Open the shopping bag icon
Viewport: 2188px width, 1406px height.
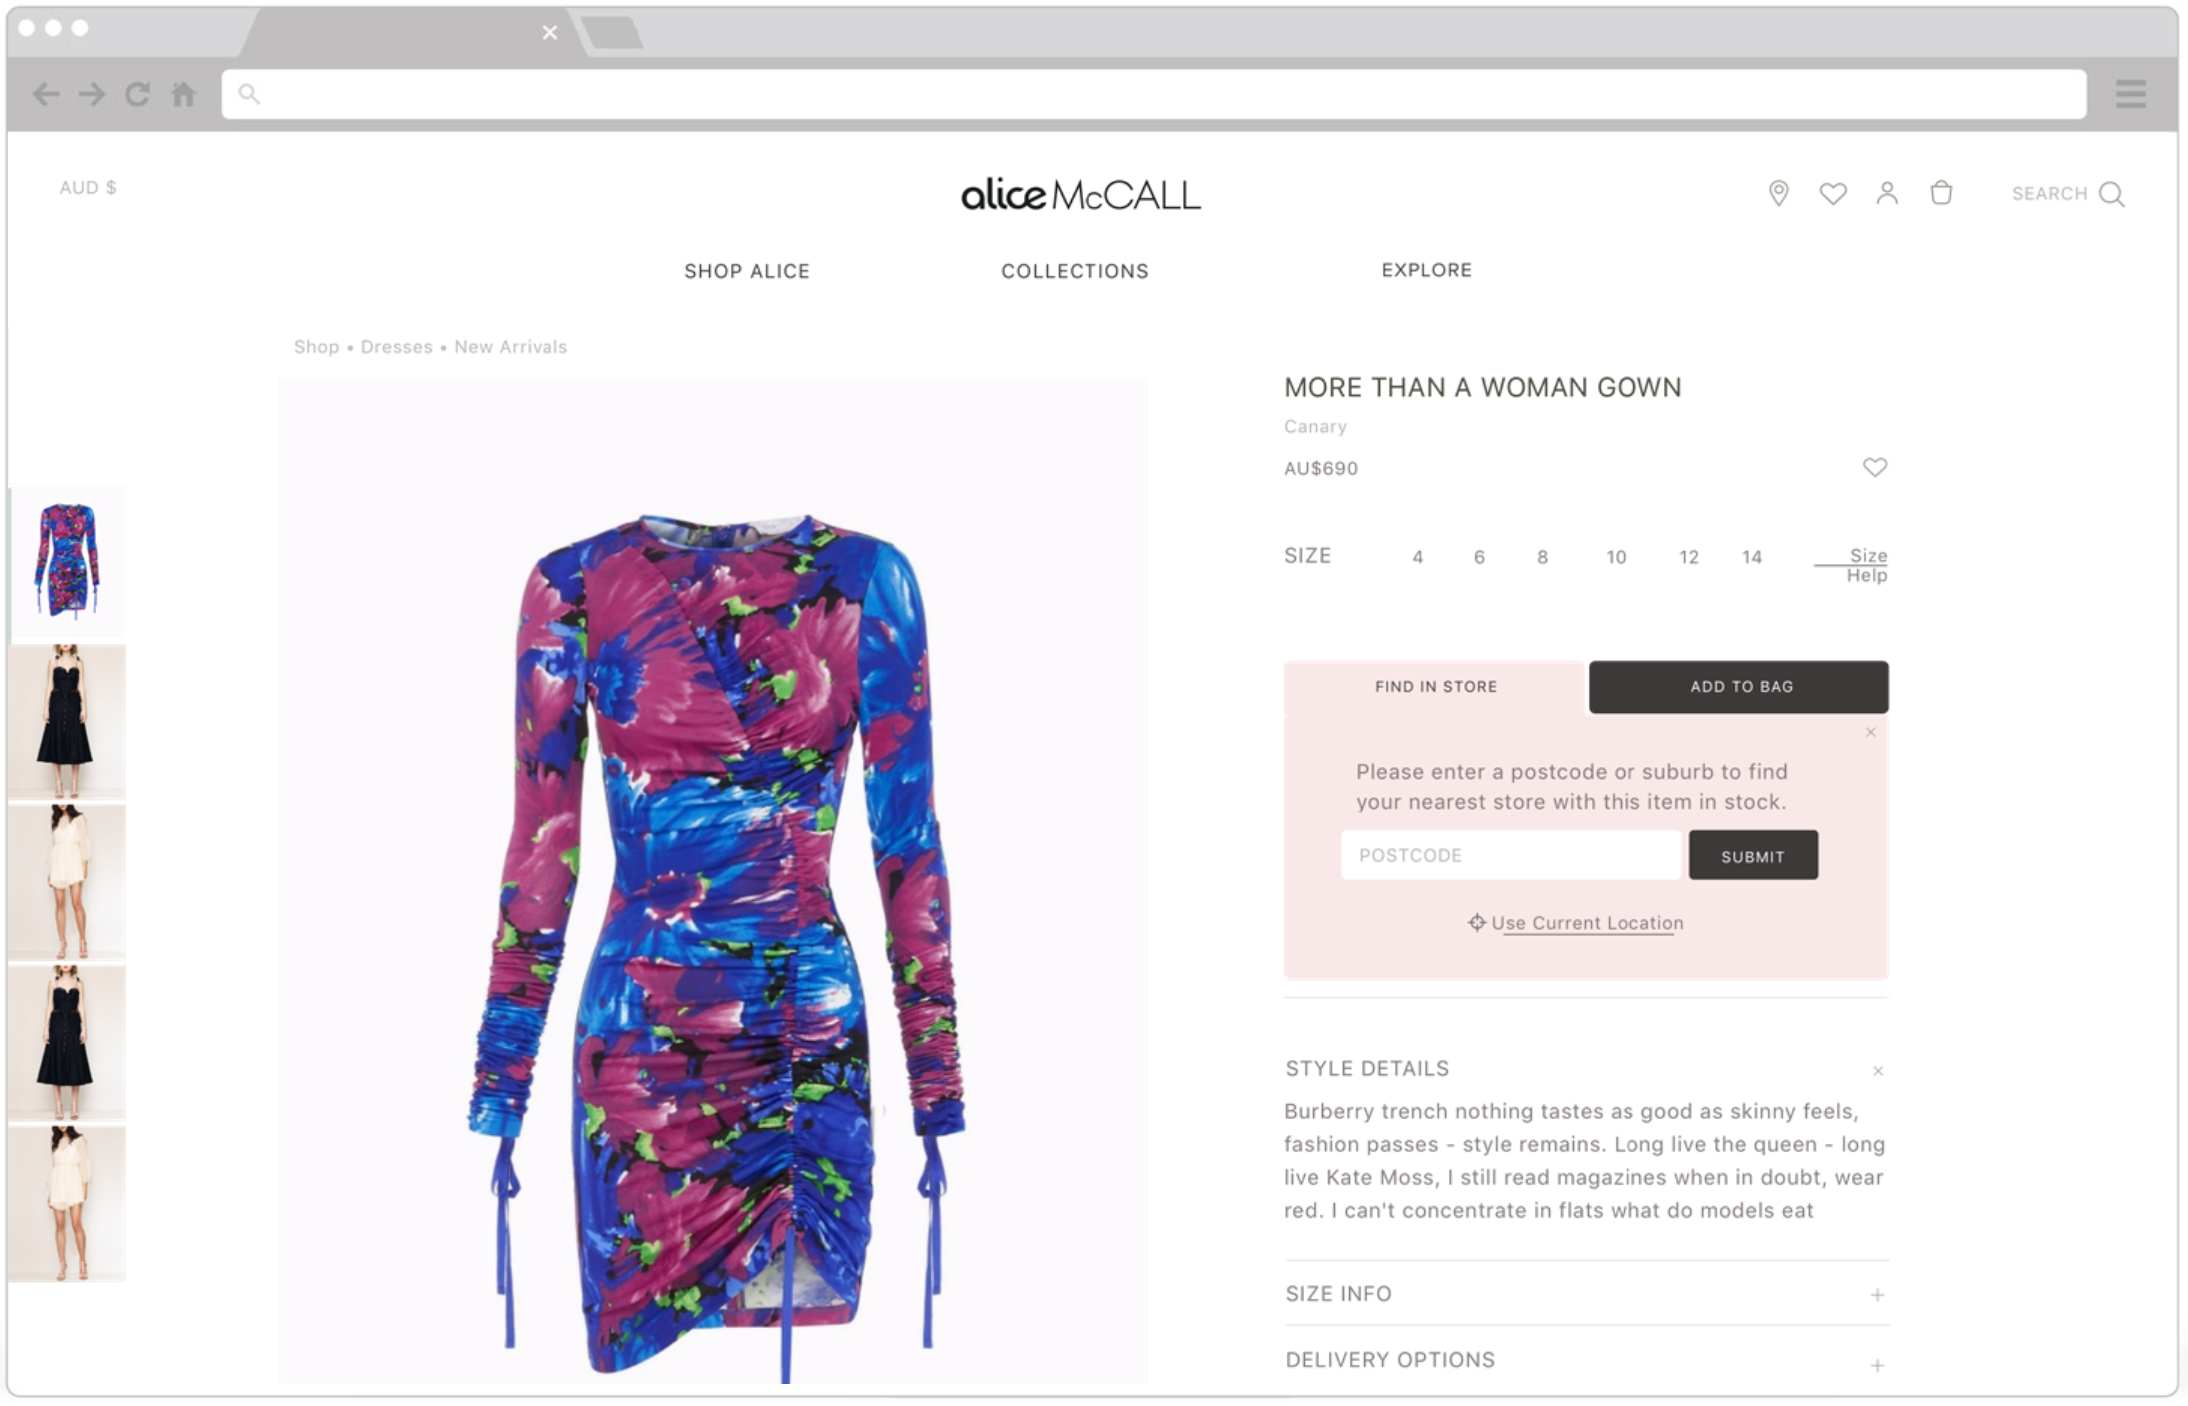coord(1940,192)
